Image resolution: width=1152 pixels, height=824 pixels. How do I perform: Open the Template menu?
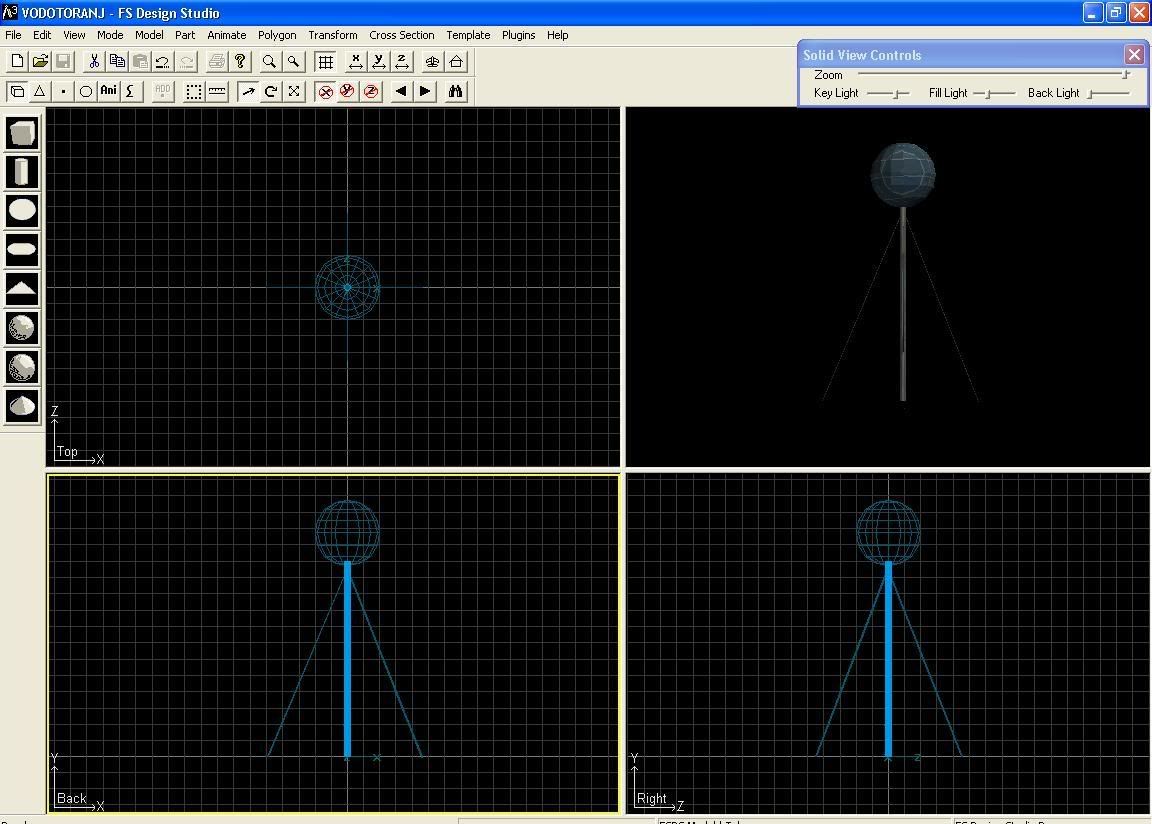click(x=468, y=35)
